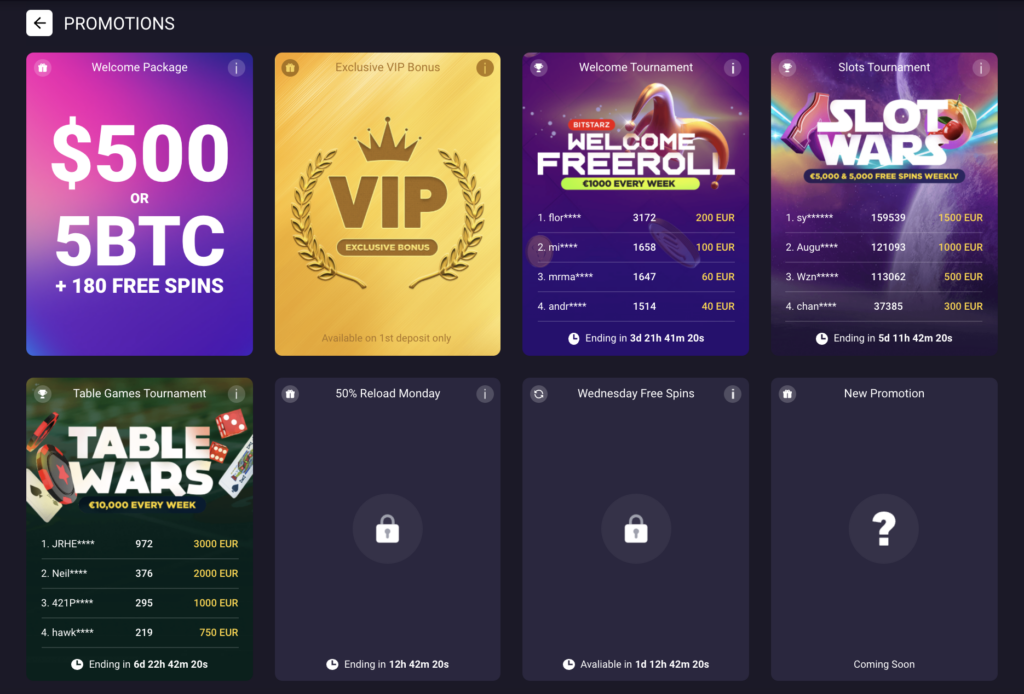Screen dimensions: 1024x694
Task: Select first place row sy****** in Slot Wars
Action: point(884,218)
